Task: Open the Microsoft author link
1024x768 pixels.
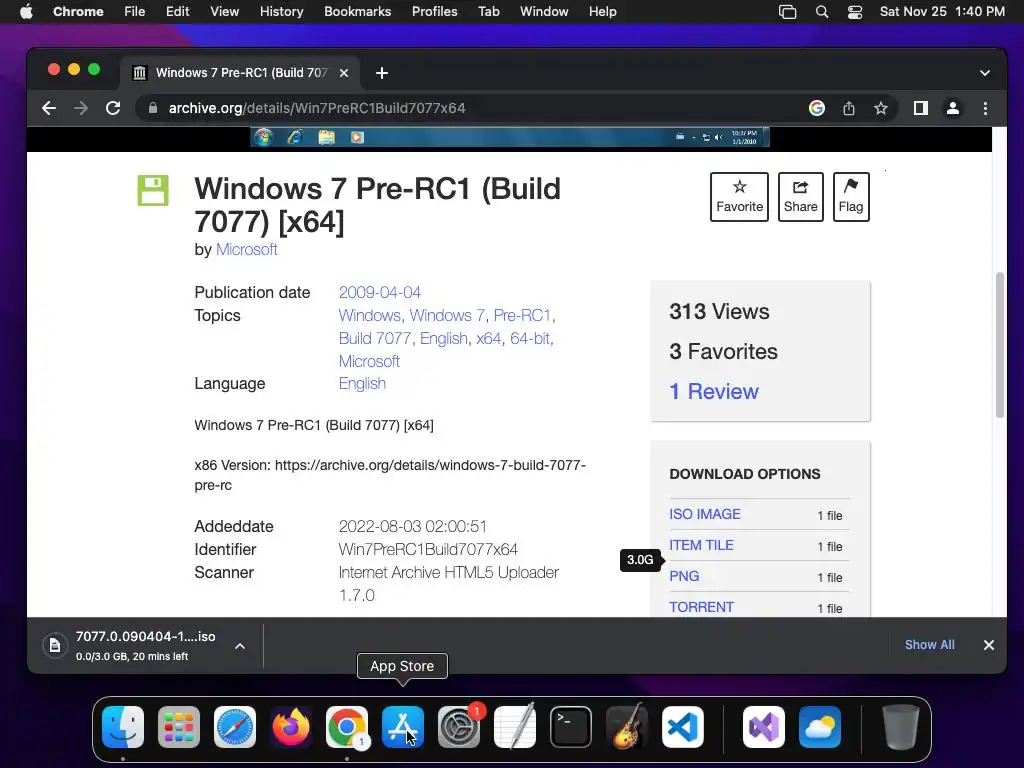Action: tap(246, 249)
